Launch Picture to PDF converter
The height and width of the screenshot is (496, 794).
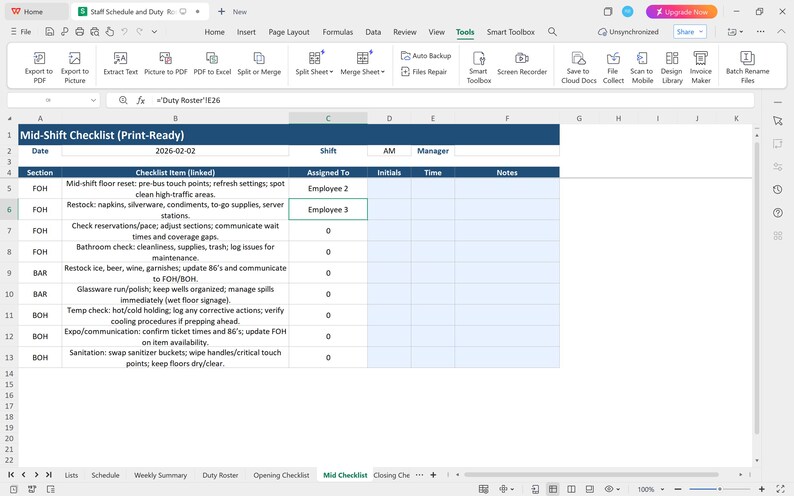click(x=166, y=63)
